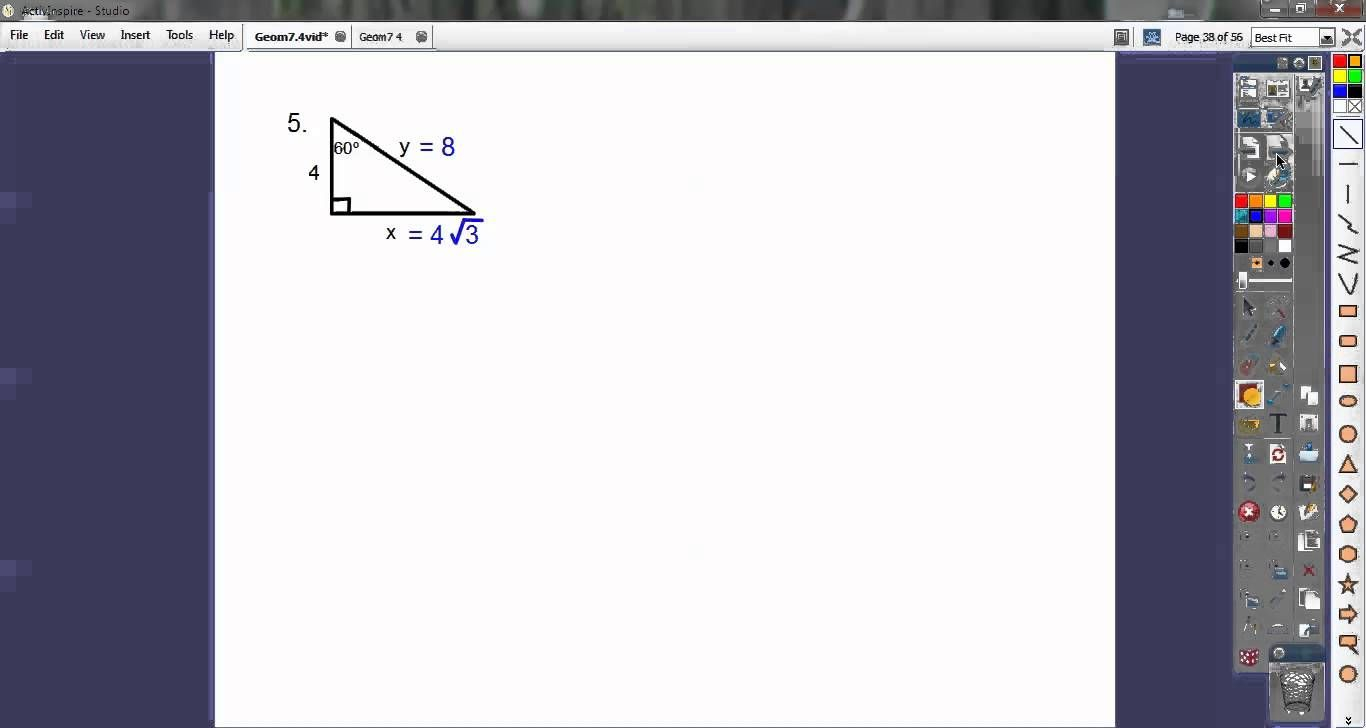Viewport: 1366px width, 728px height.
Task: Roll the Dice tool
Action: point(1249,657)
